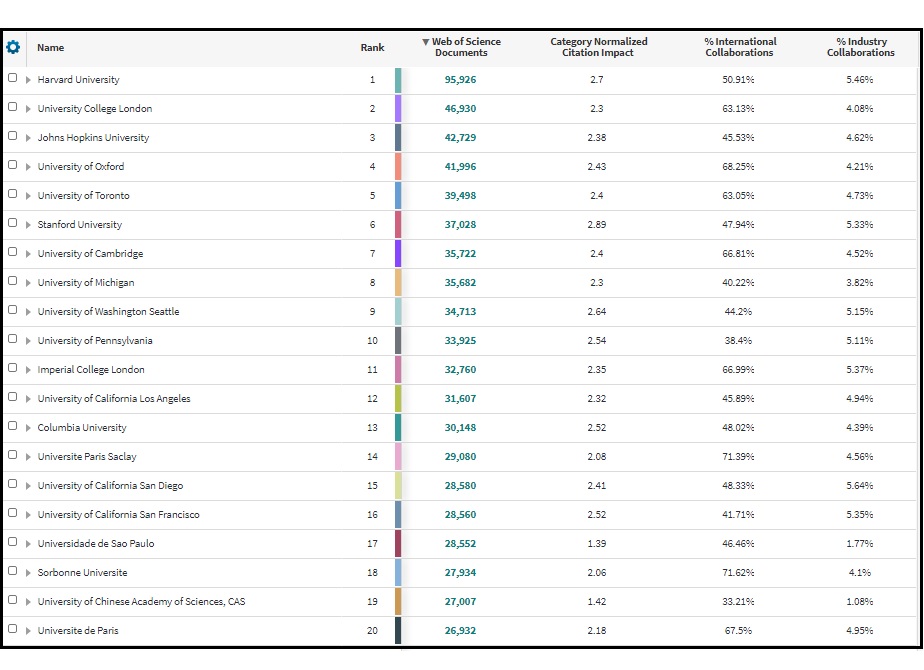
Task: Check the Universite de Paris checkbox
Action: tap(12, 629)
